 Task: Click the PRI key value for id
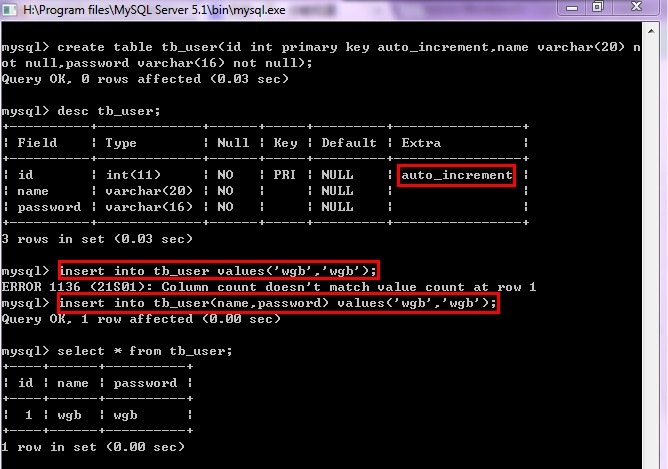(287, 175)
